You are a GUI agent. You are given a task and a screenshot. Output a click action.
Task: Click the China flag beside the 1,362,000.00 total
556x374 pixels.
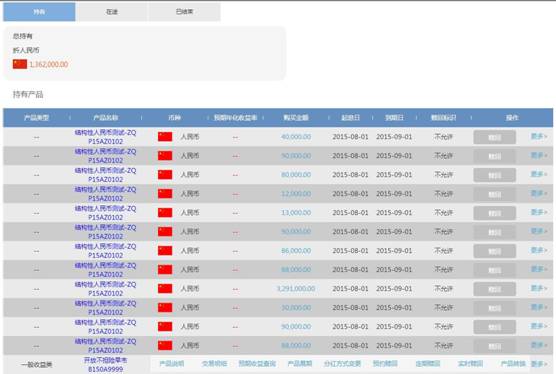click(x=20, y=64)
